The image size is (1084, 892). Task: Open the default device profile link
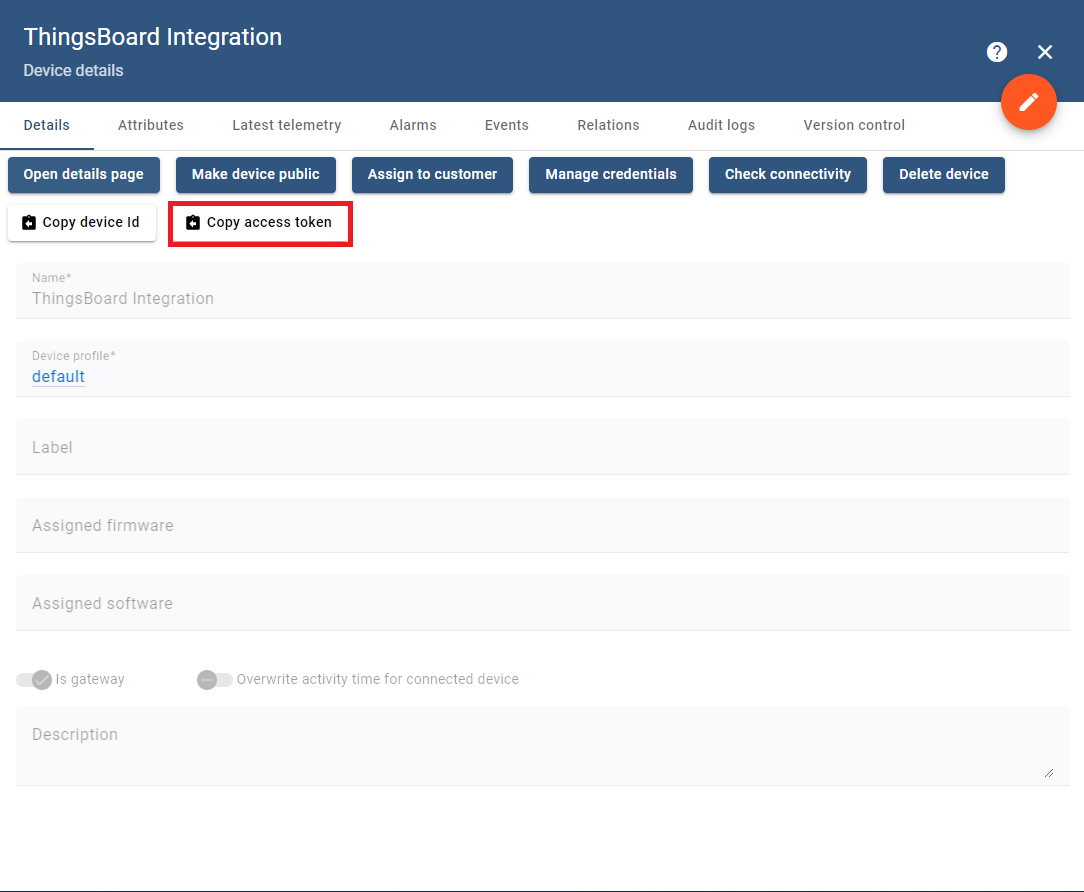pyautogui.click(x=57, y=376)
